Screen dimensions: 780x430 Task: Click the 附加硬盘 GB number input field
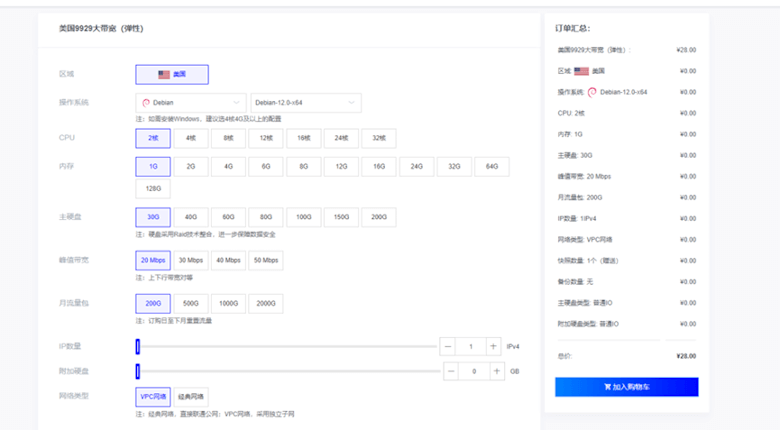[473, 371]
